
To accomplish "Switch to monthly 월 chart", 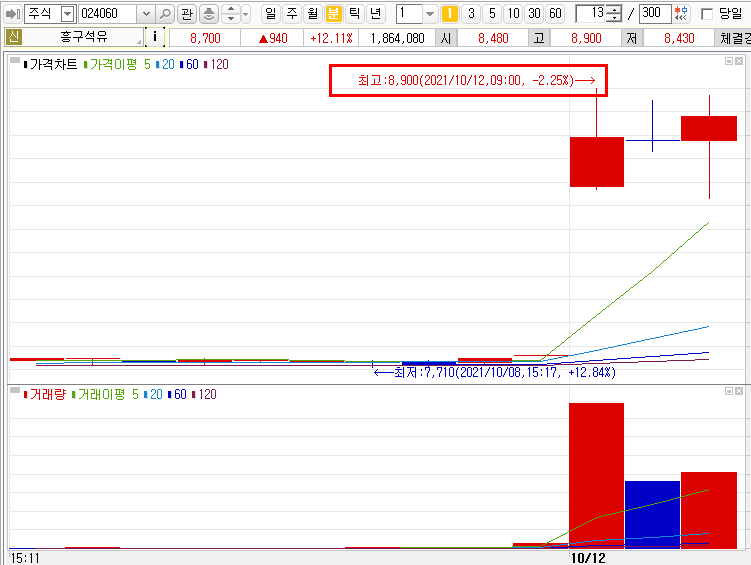I will pyautogui.click(x=313, y=13).
